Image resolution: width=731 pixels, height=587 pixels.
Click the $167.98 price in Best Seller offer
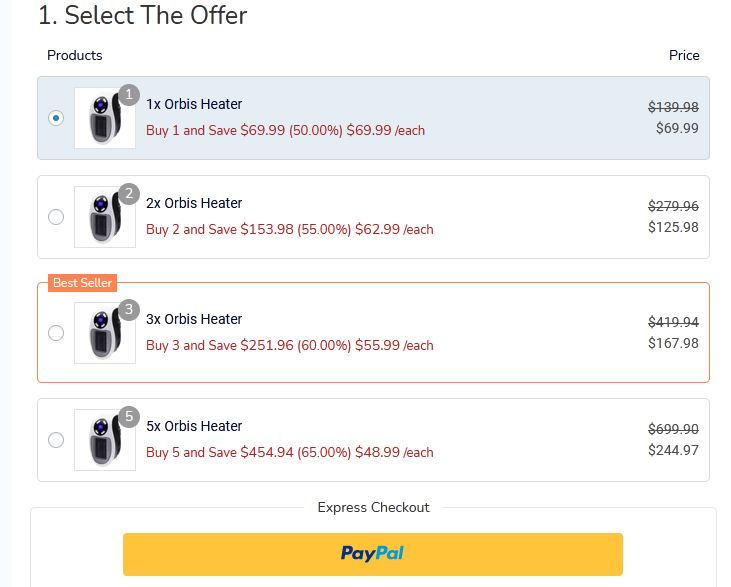(x=673, y=343)
